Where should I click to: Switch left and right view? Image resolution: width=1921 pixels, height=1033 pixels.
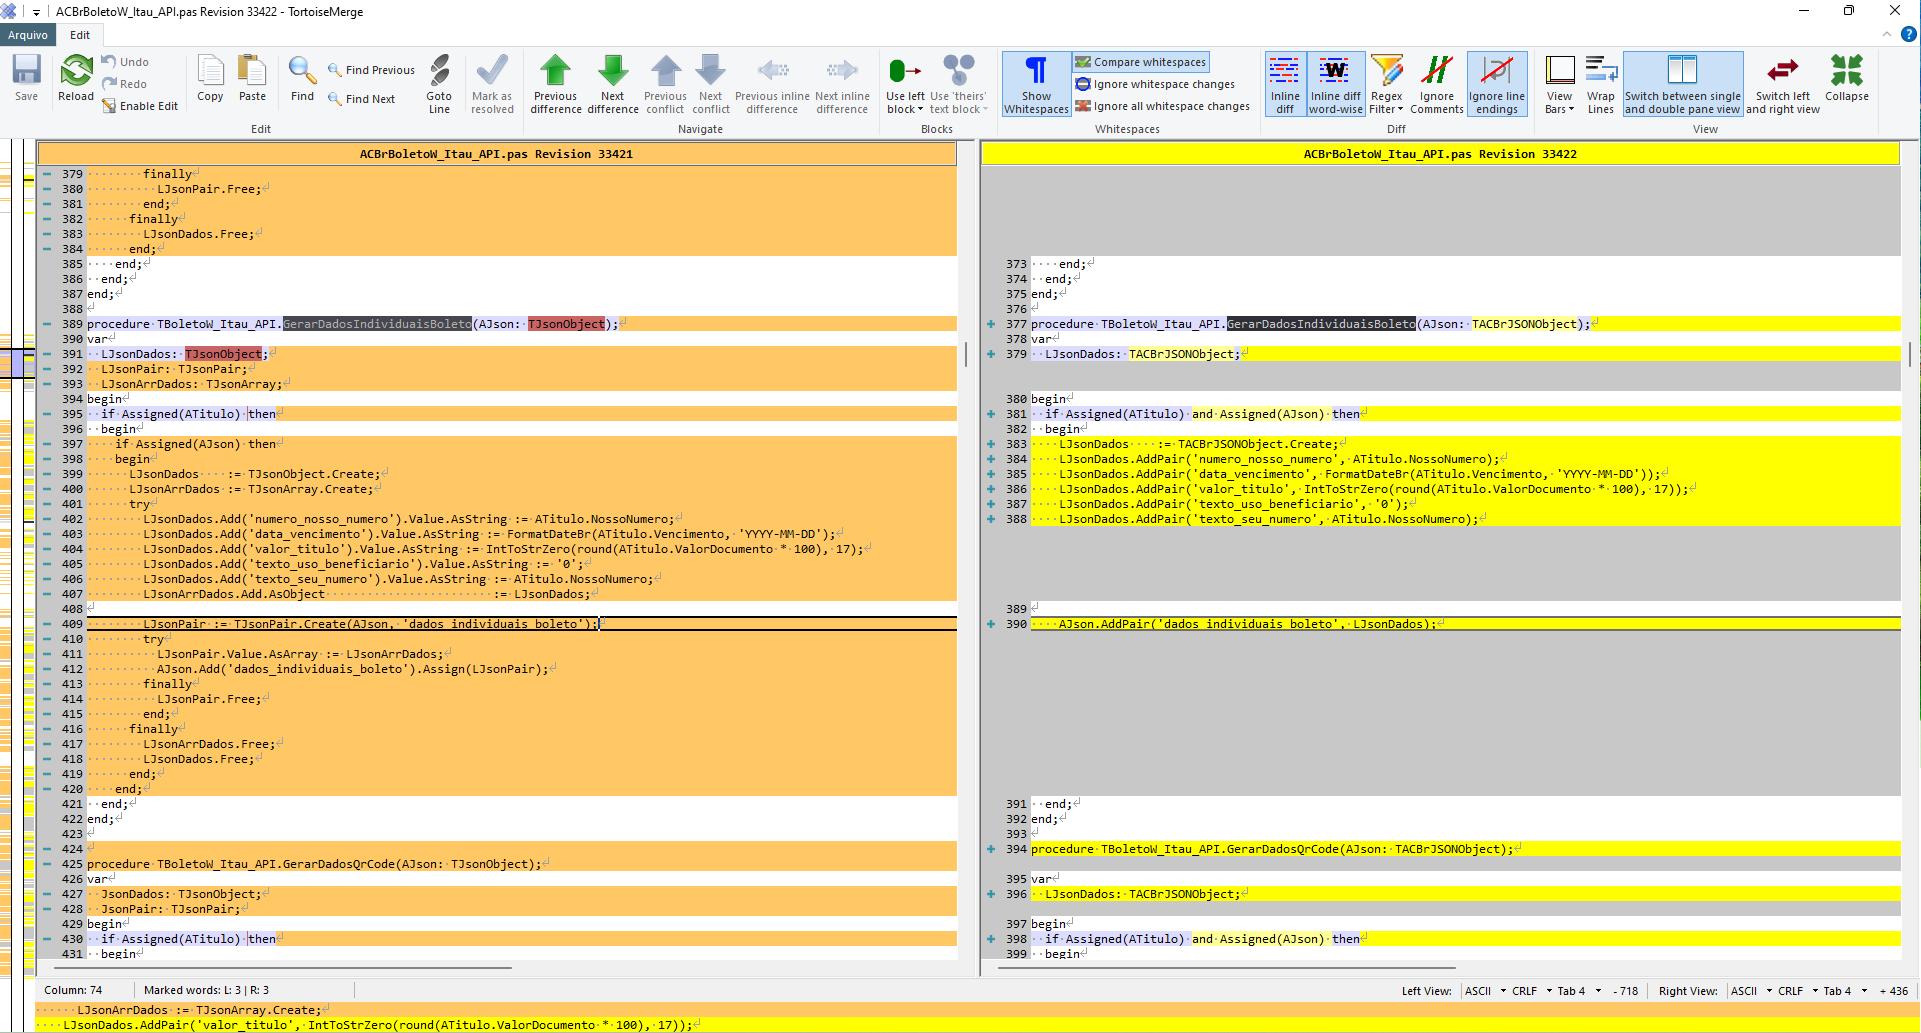coord(1783,84)
